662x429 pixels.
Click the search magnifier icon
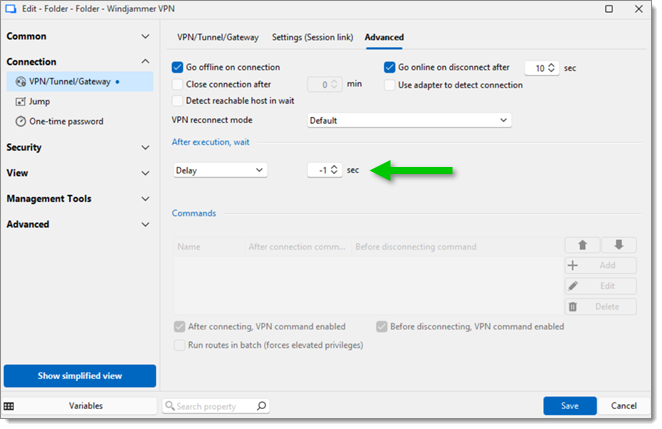261,406
